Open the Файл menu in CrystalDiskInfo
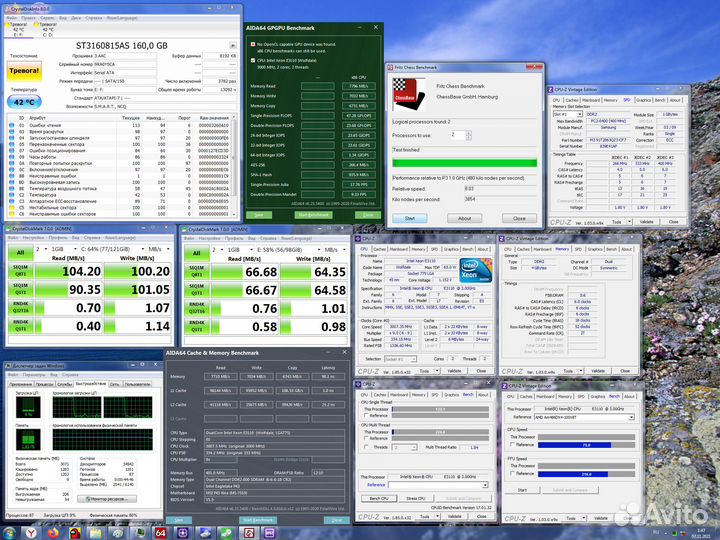Image resolution: width=720 pixels, height=540 pixels. (x=11, y=18)
